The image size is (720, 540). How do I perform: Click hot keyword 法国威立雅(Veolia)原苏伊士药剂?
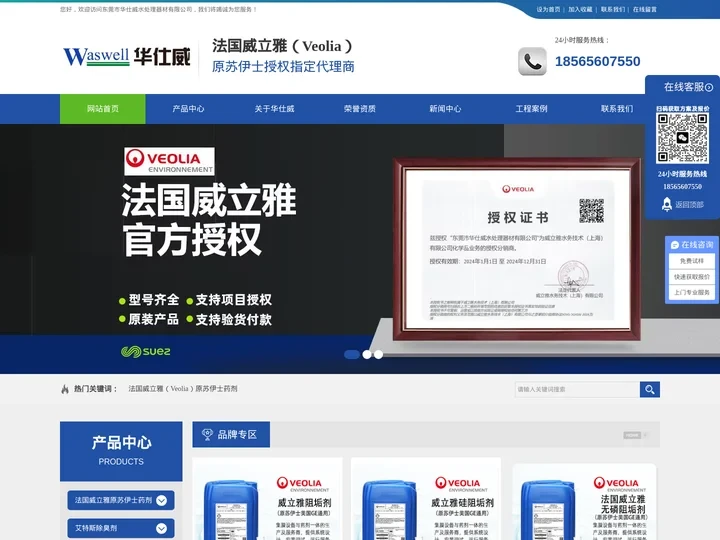click(183, 388)
